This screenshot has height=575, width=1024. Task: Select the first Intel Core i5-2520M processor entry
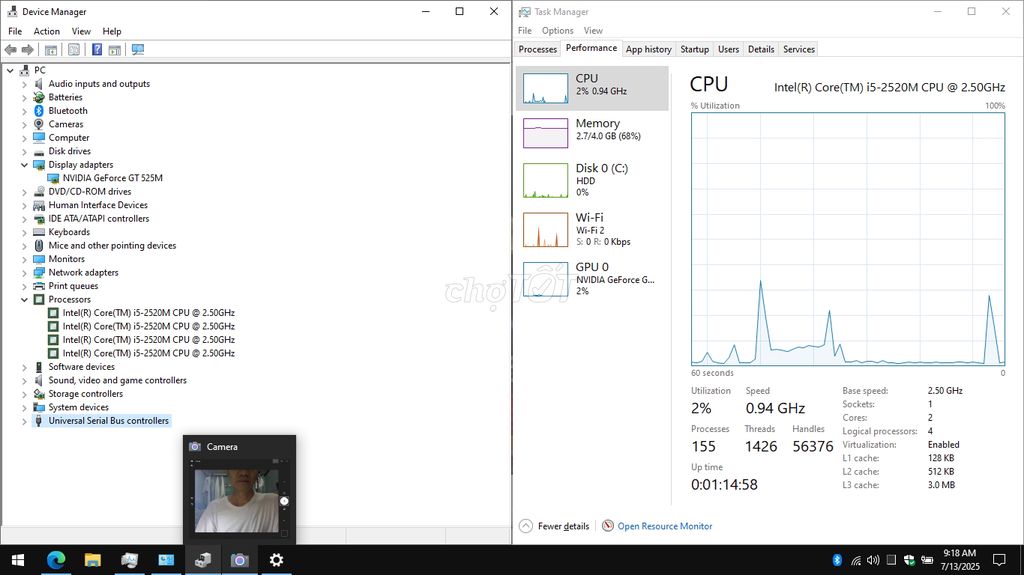pyautogui.click(x=148, y=313)
